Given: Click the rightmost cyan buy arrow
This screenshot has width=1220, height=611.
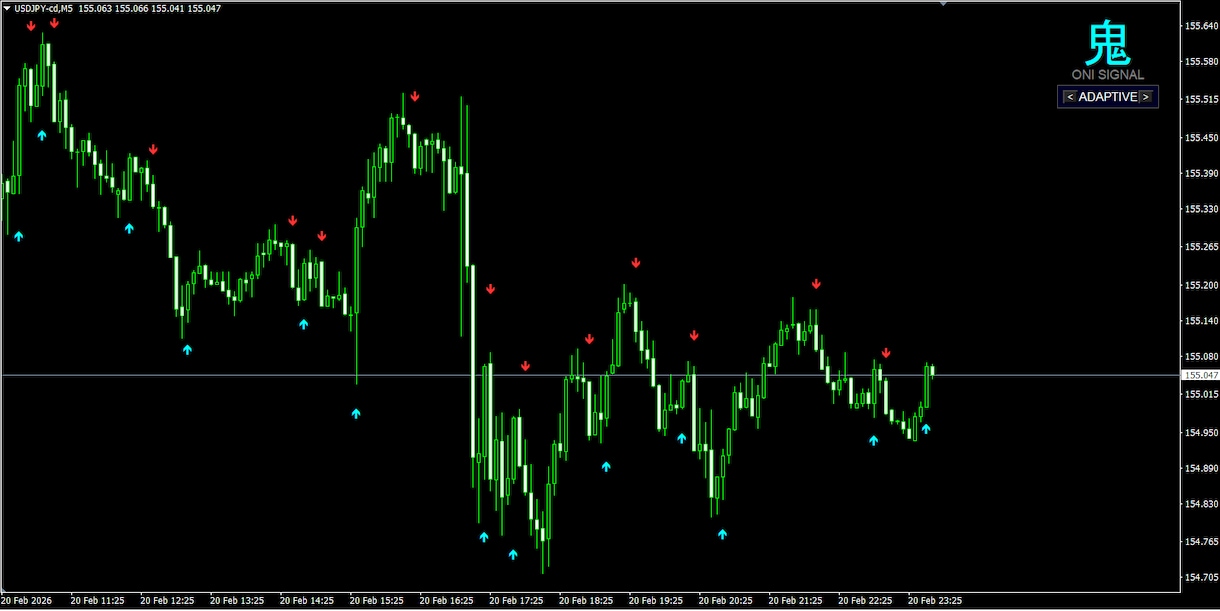Looking at the screenshot, I should 926,429.
